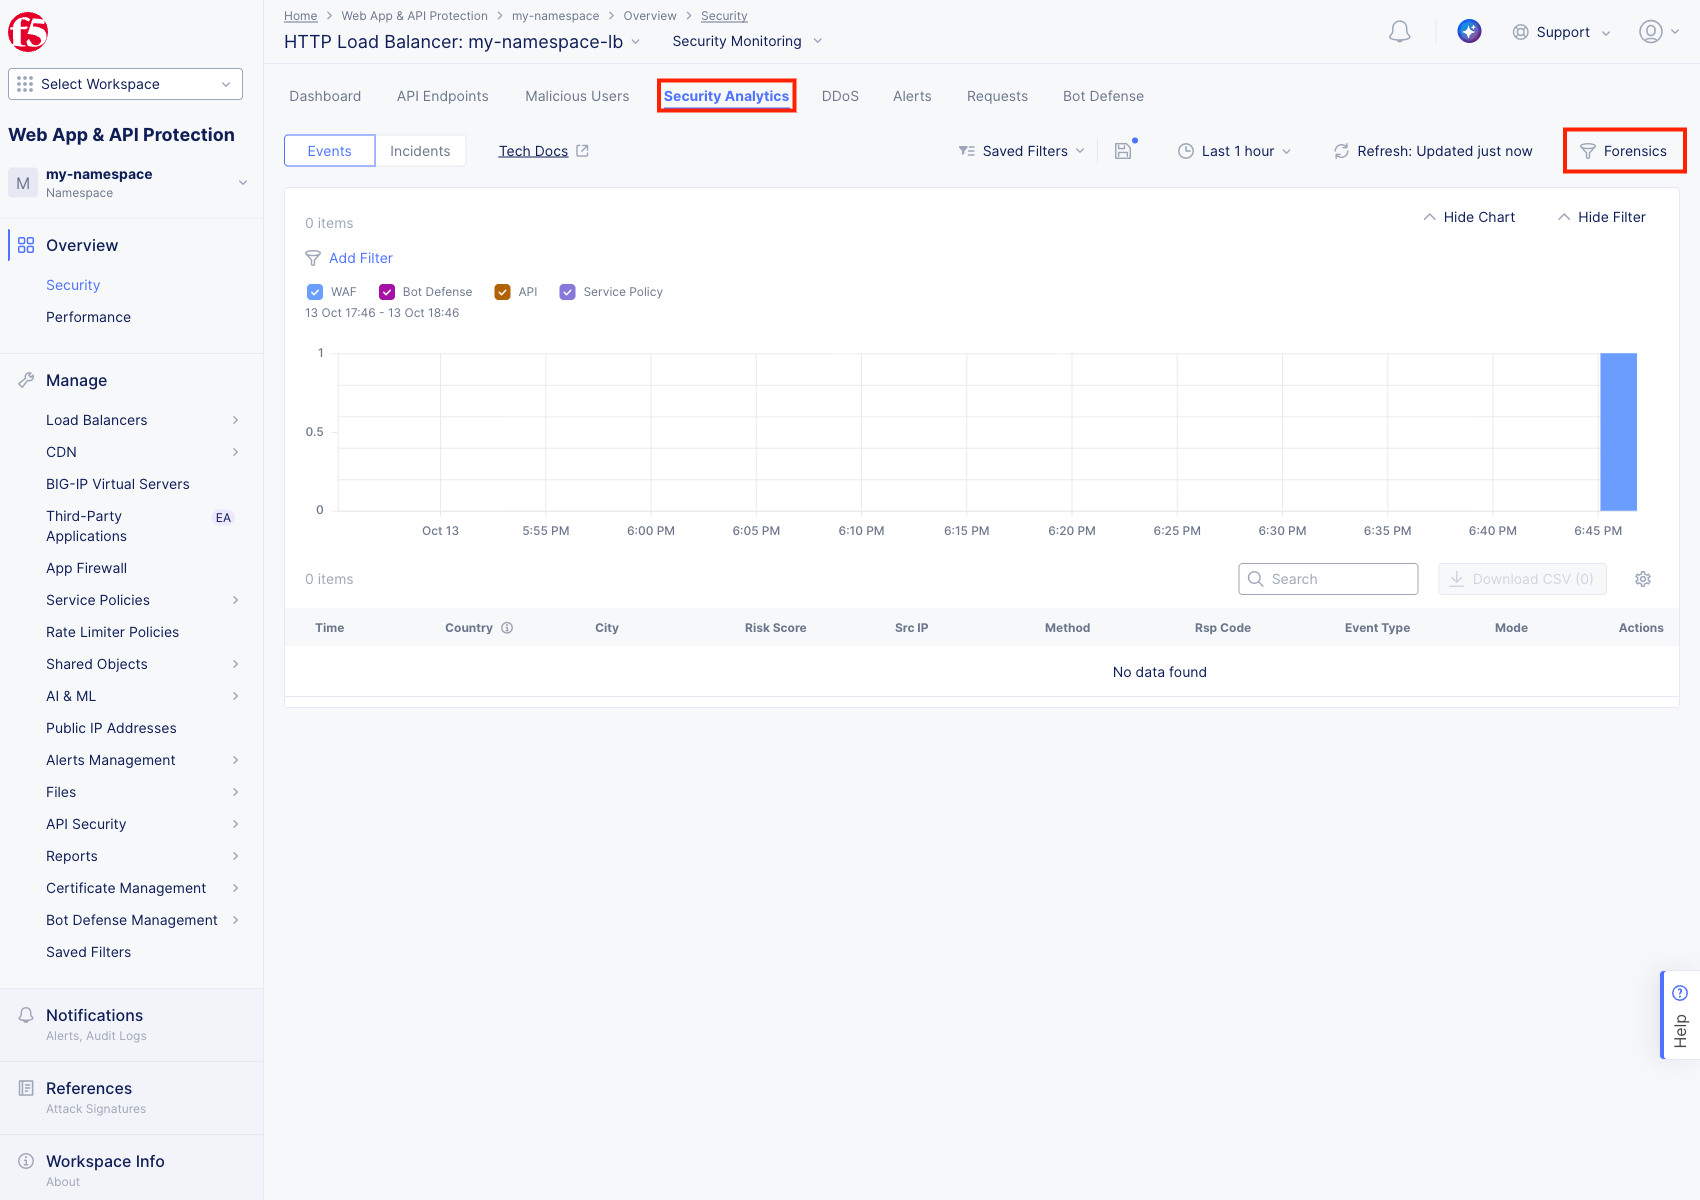
Task: Click the Workspace Info icon
Action: pyautogui.click(x=26, y=1161)
